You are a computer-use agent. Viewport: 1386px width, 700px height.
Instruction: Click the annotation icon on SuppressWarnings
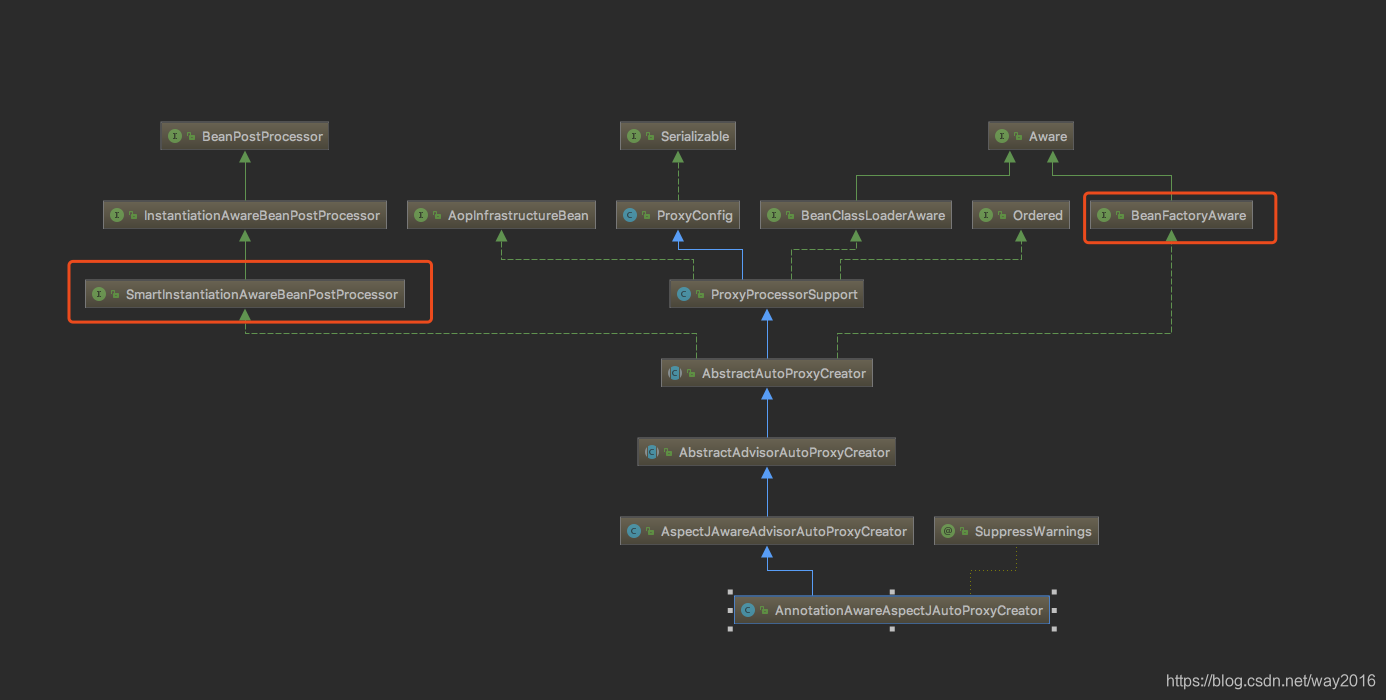pyautogui.click(x=948, y=531)
